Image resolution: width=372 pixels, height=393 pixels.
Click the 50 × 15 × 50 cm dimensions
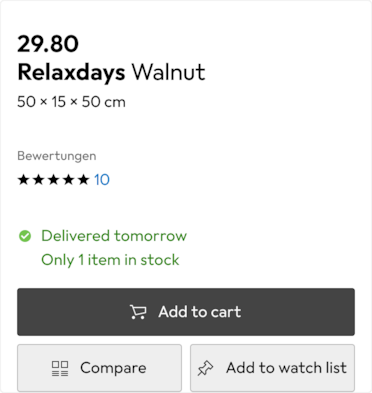point(71,102)
